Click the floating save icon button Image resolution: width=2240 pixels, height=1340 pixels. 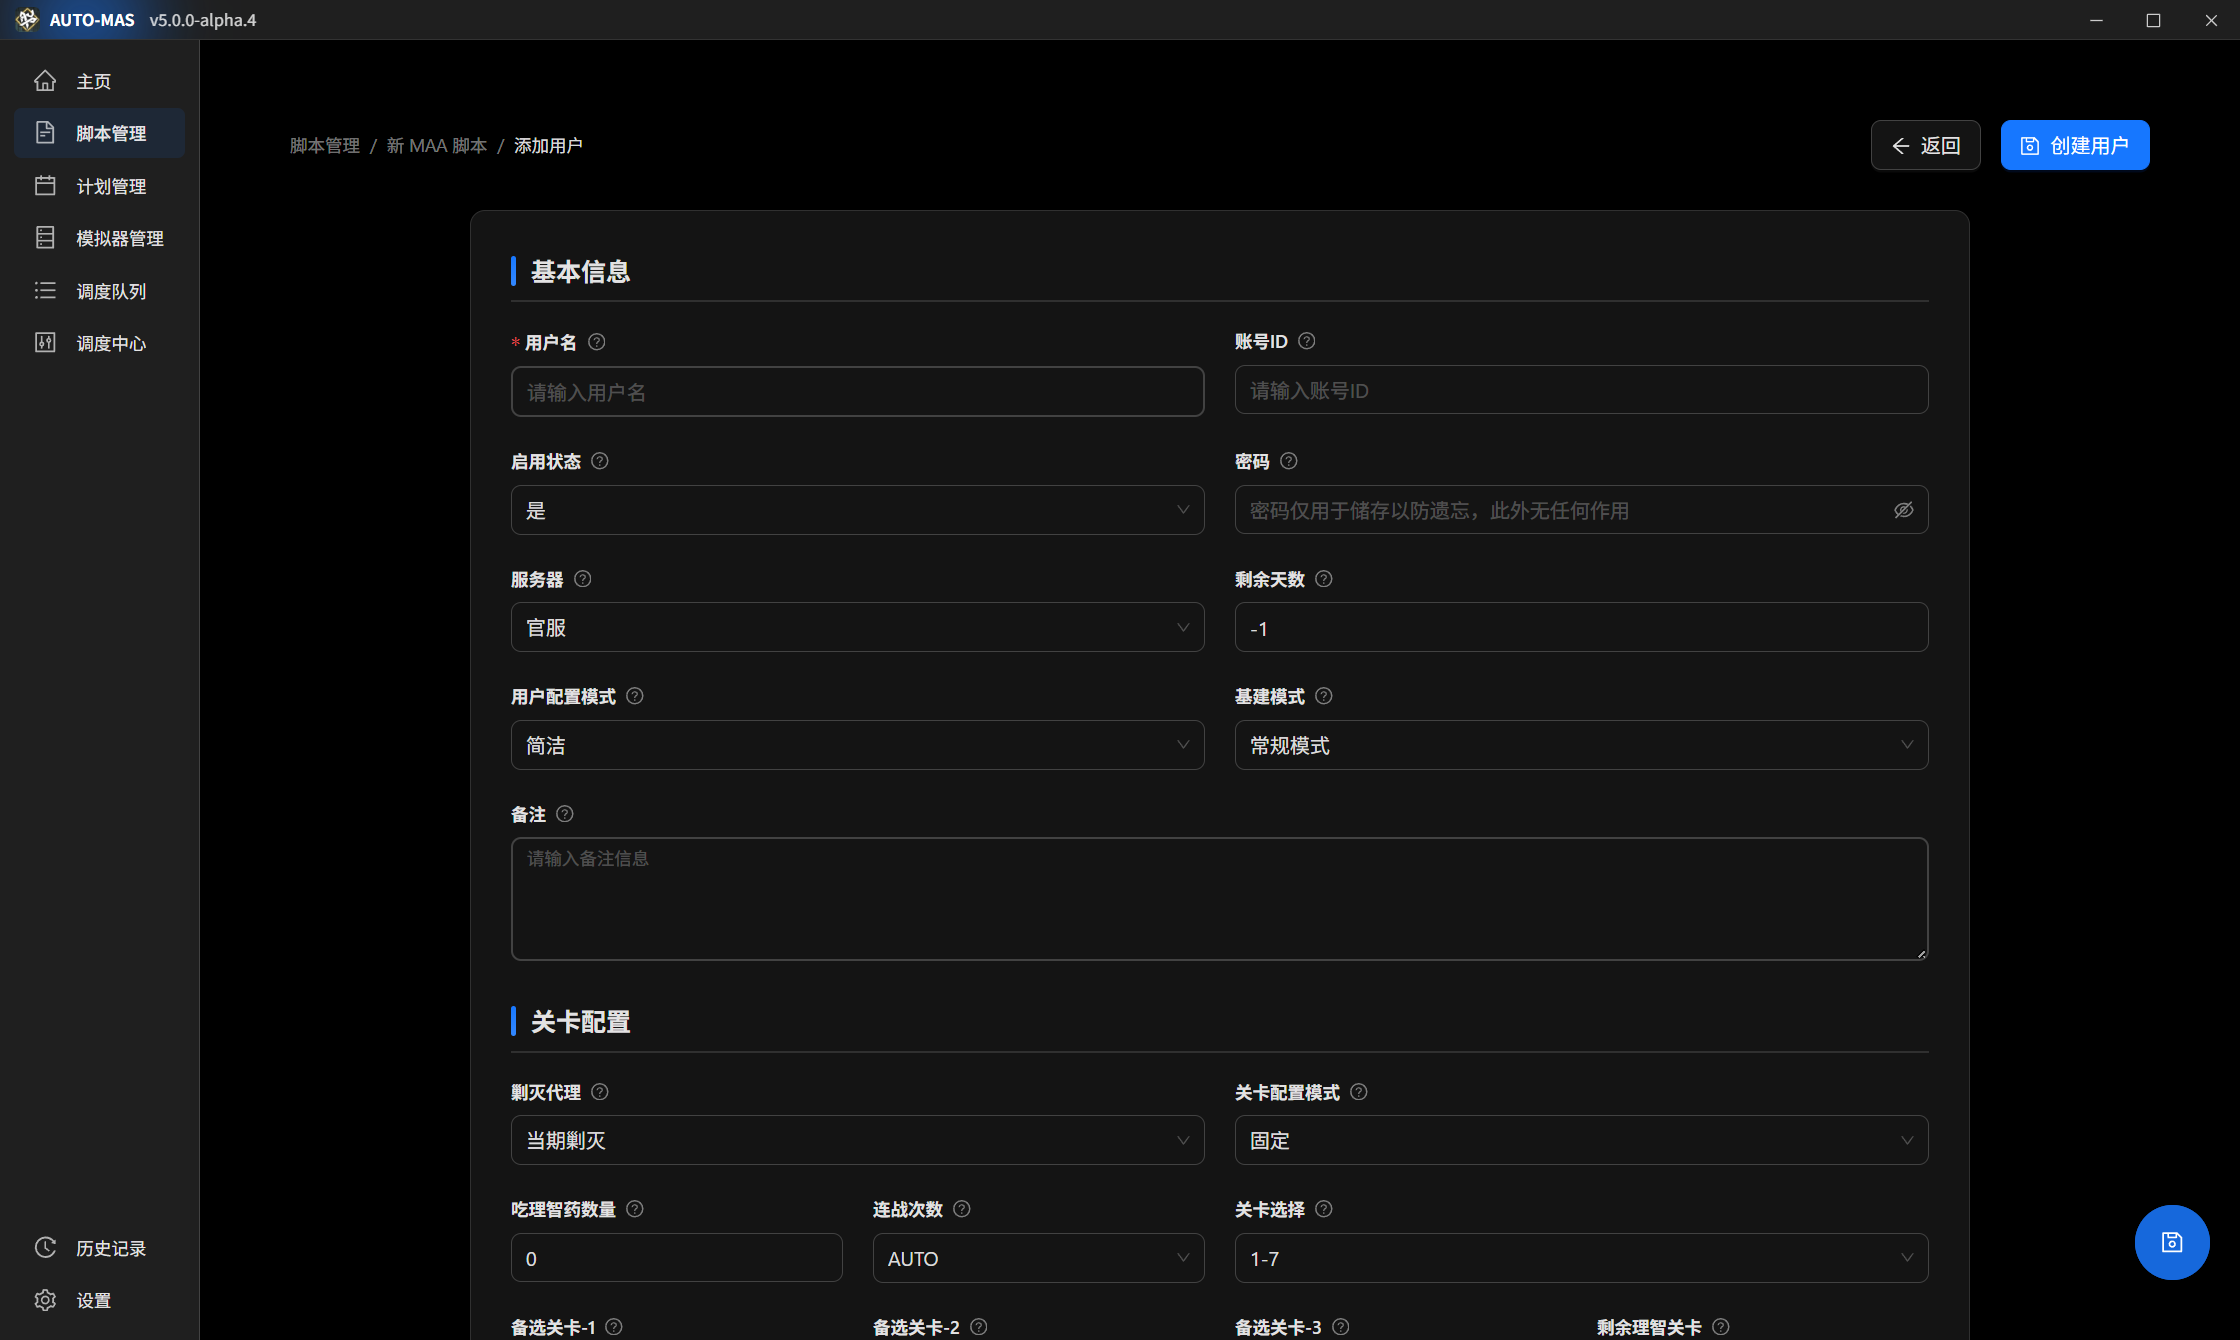[2171, 1242]
